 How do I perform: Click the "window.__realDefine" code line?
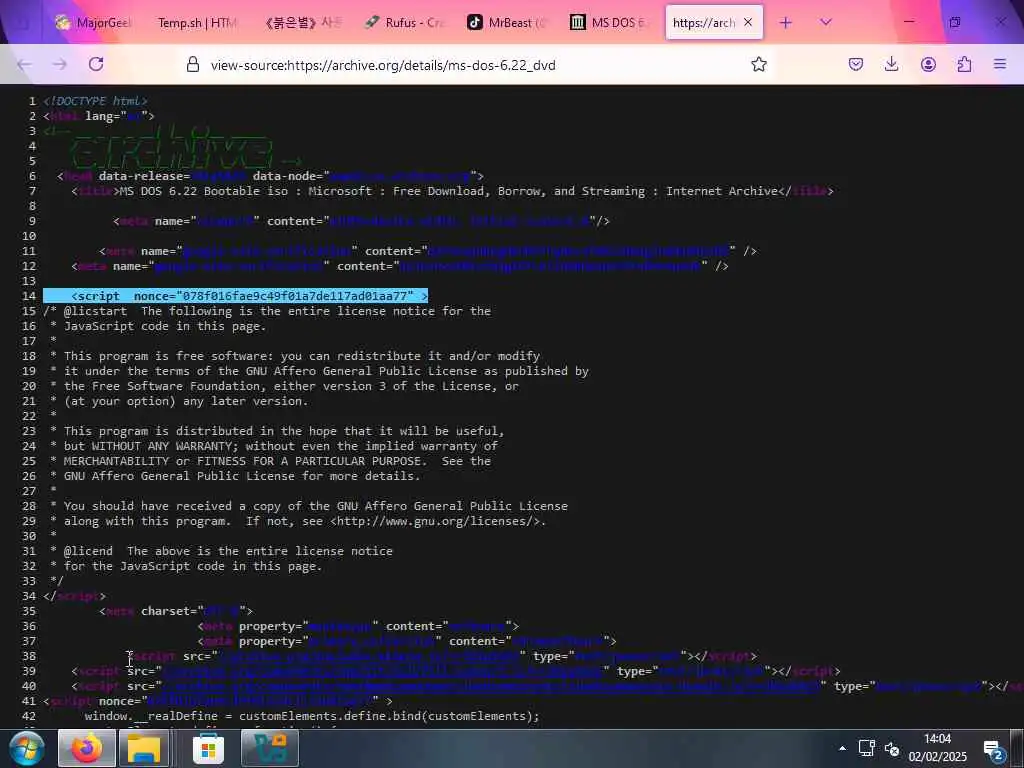(x=312, y=716)
